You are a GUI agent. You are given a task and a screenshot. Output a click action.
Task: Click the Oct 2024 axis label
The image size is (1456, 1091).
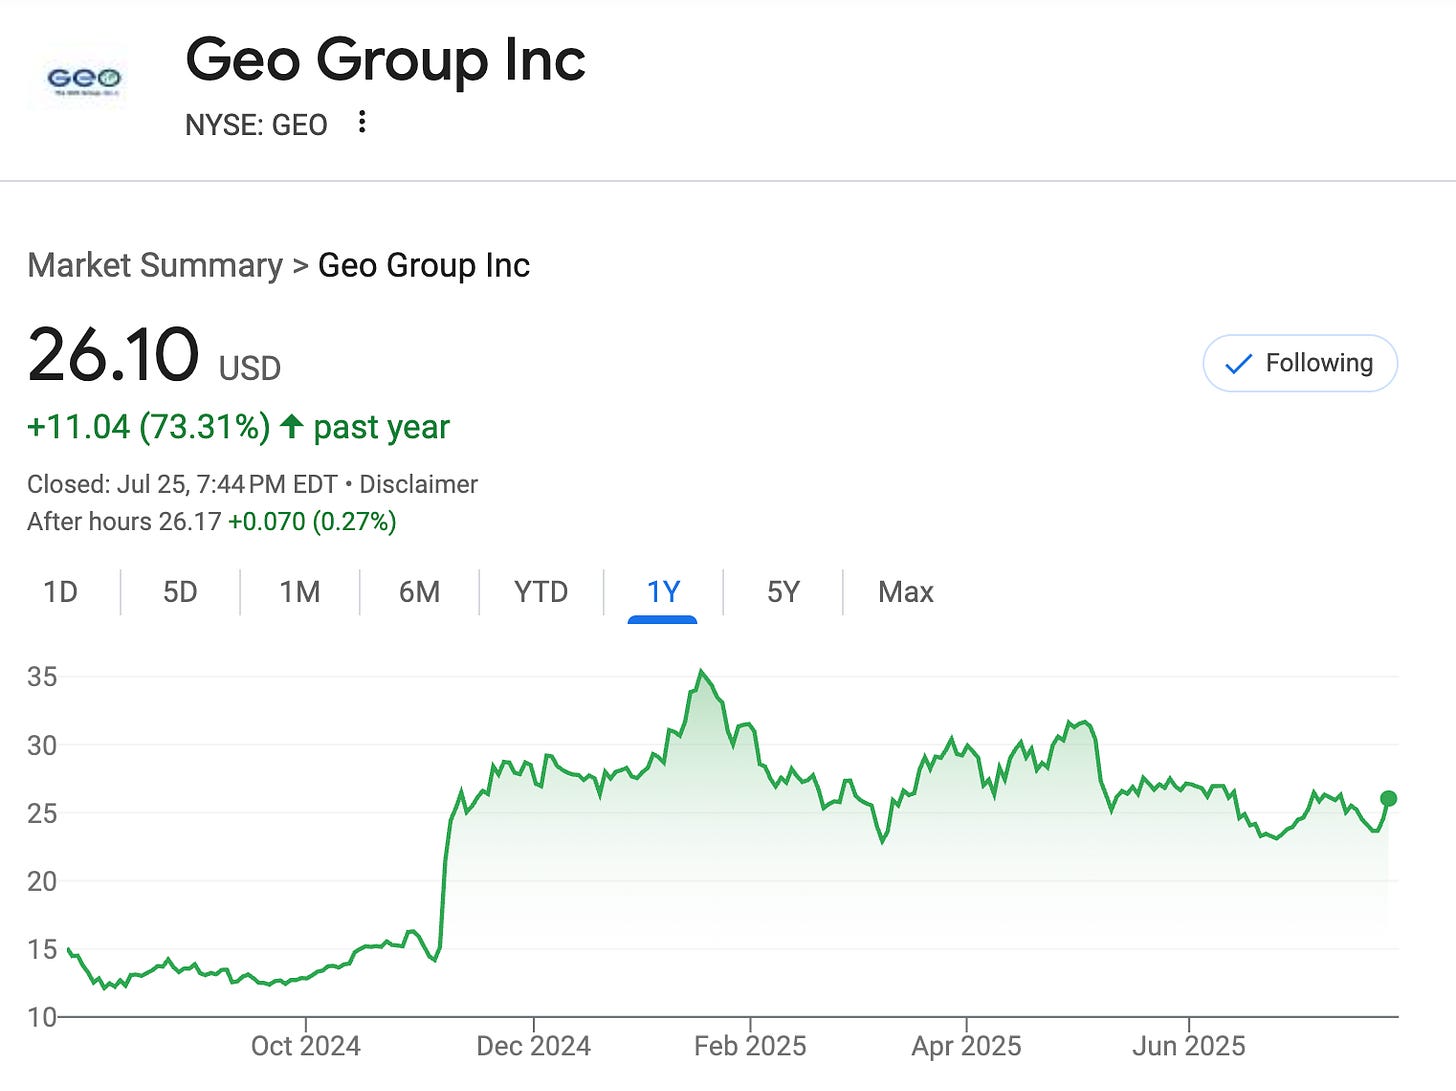[x=305, y=1046]
